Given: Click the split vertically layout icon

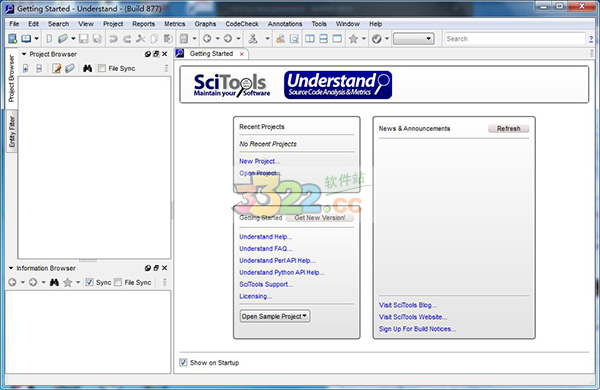Looking at the screenshot, I should (310, 39).
